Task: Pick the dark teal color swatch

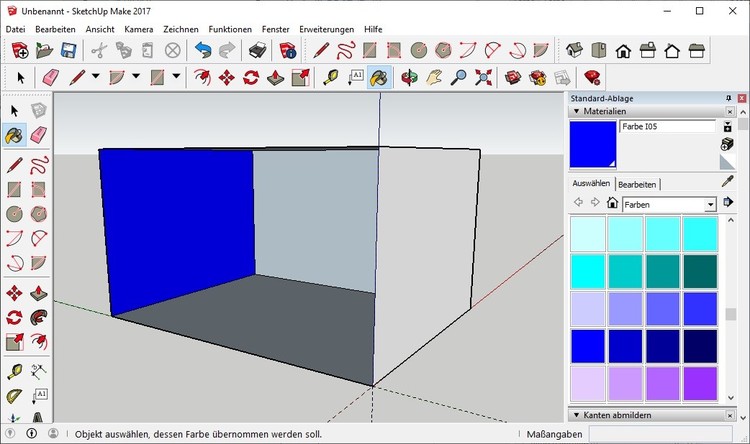Action: point(700,270)
